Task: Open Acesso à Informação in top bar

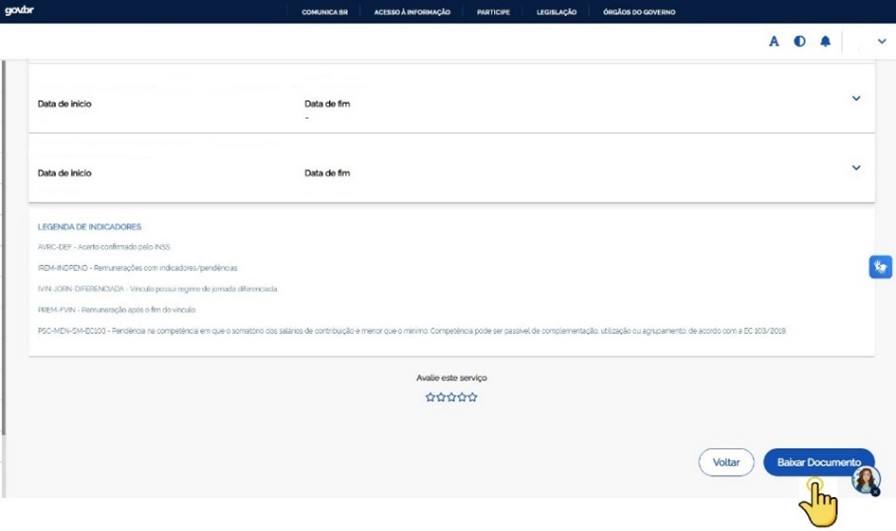Action: coord(412,12)
